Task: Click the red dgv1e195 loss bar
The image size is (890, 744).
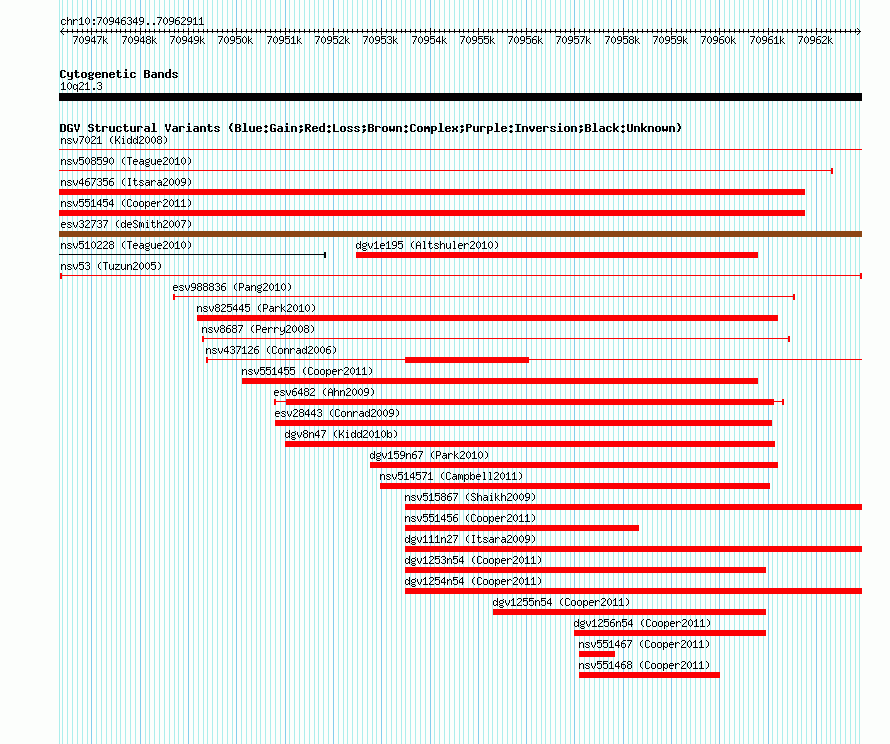Action: [x=557, y=255]
